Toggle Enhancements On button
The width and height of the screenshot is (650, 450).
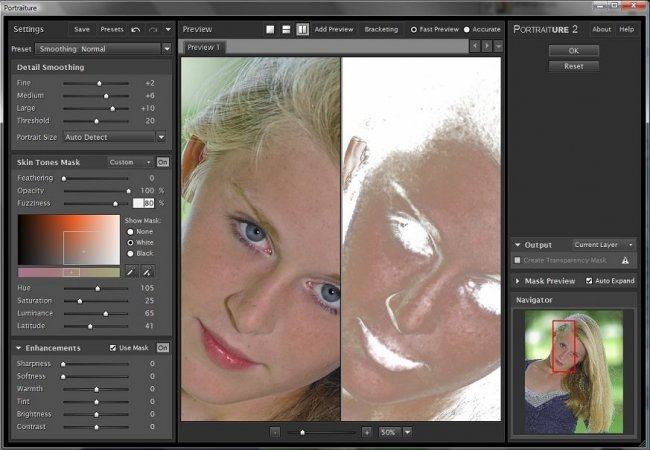tap(163, 348)
